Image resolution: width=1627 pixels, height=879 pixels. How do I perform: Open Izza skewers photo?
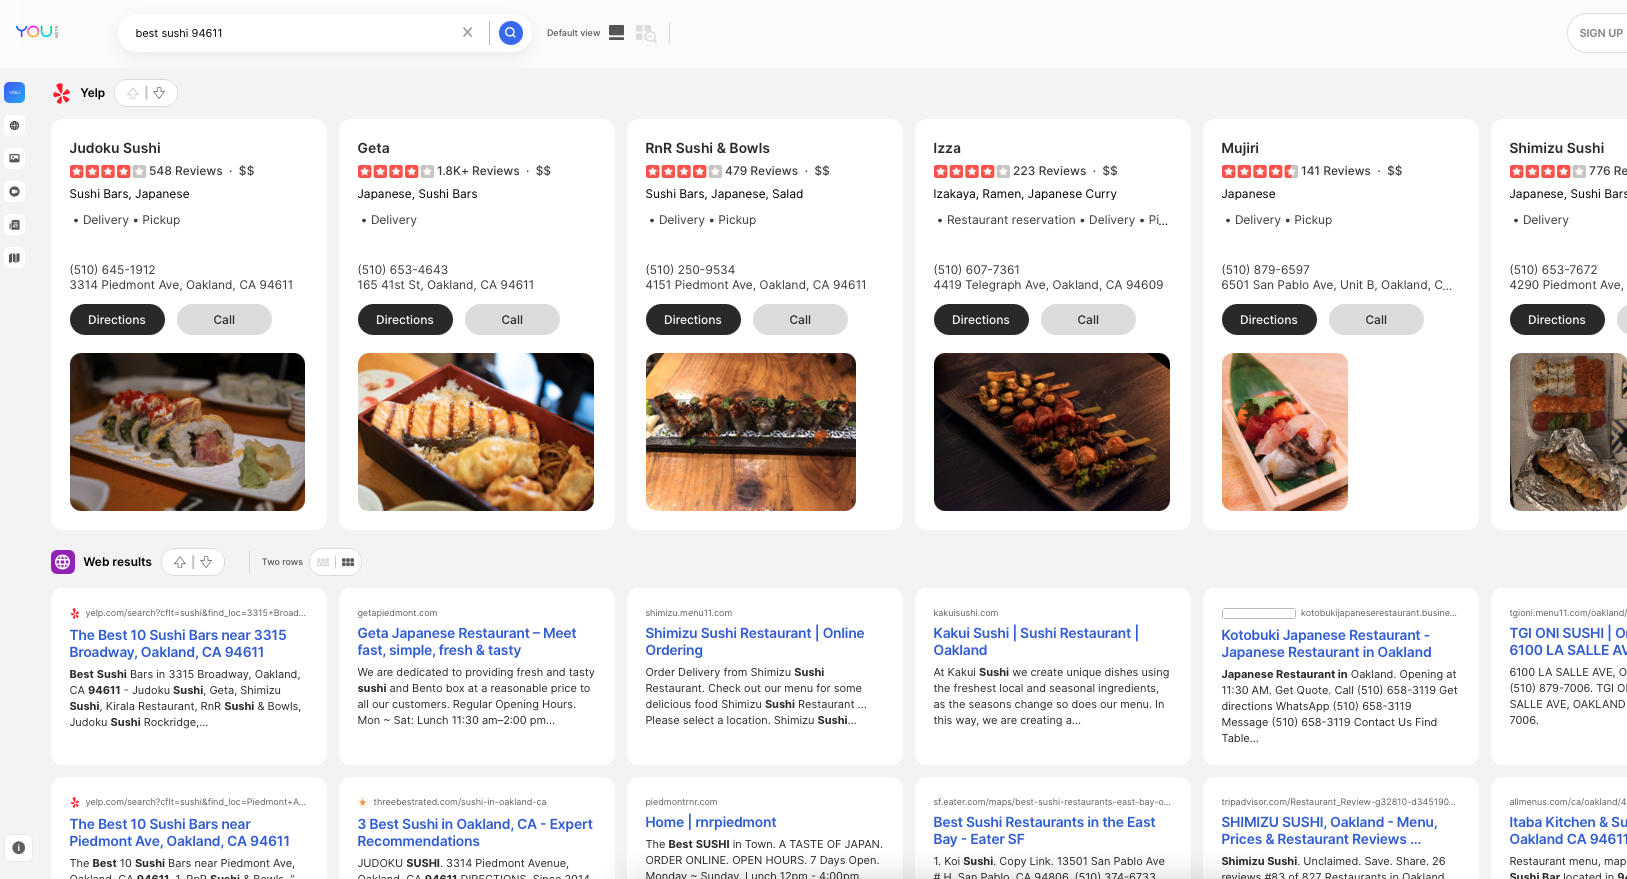point(1052,432)
